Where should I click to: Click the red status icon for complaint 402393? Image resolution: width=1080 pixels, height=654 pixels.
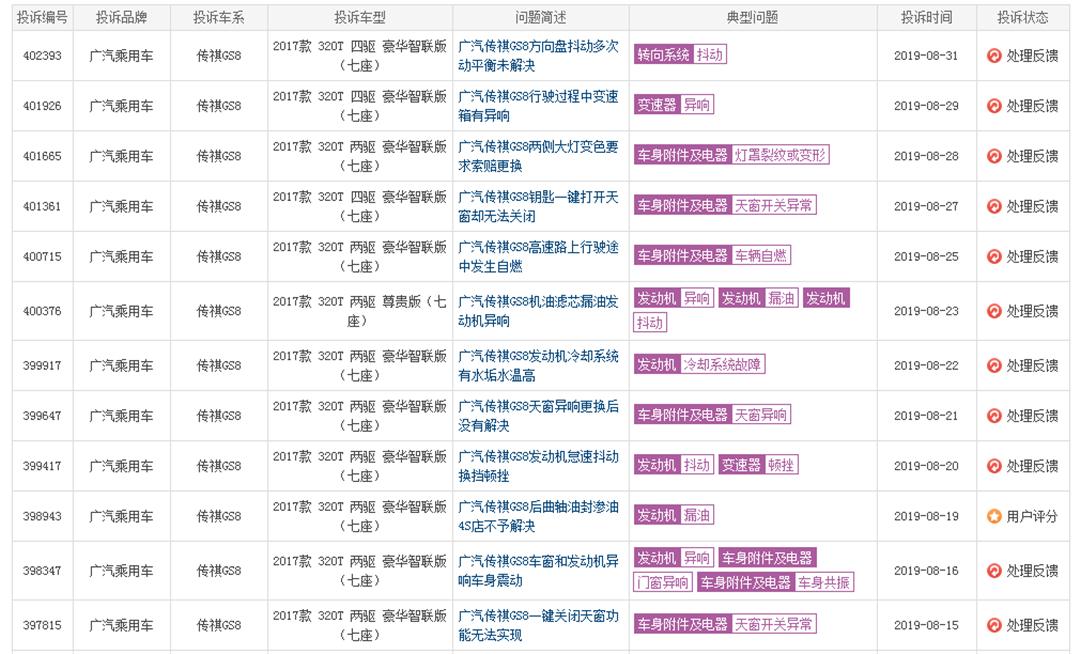(x=994, y=56)
